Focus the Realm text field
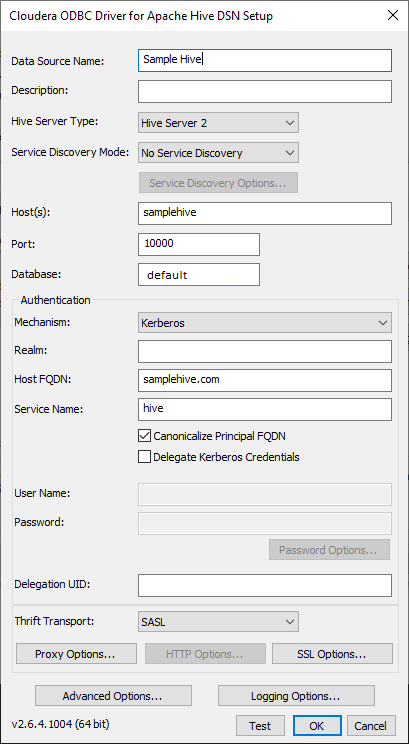Screen dimensions: 409x744 pyautogui.click(x=265, y=351)
